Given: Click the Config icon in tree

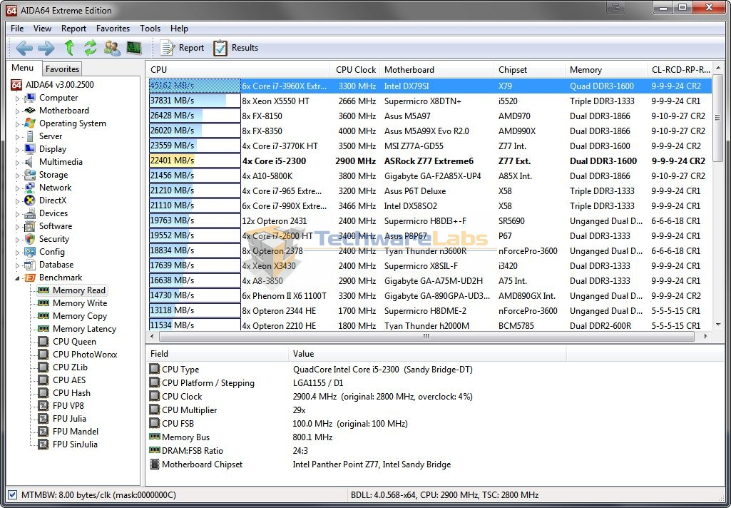Looking at the screenshot, I should (30, 252).
